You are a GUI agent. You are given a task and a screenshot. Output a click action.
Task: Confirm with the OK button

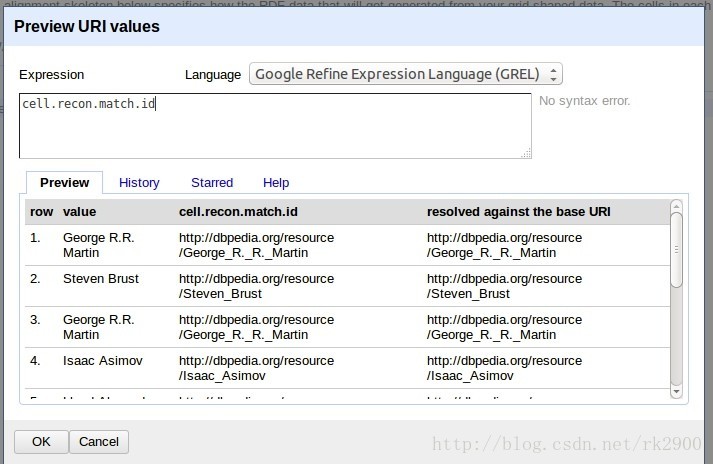(41, 442)
